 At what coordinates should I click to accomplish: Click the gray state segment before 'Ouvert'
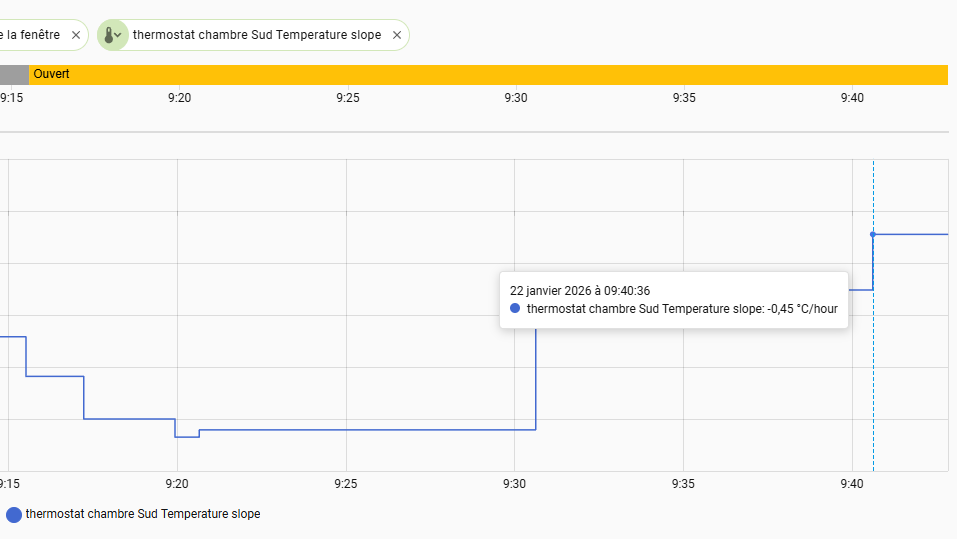(x=14, y=74)
